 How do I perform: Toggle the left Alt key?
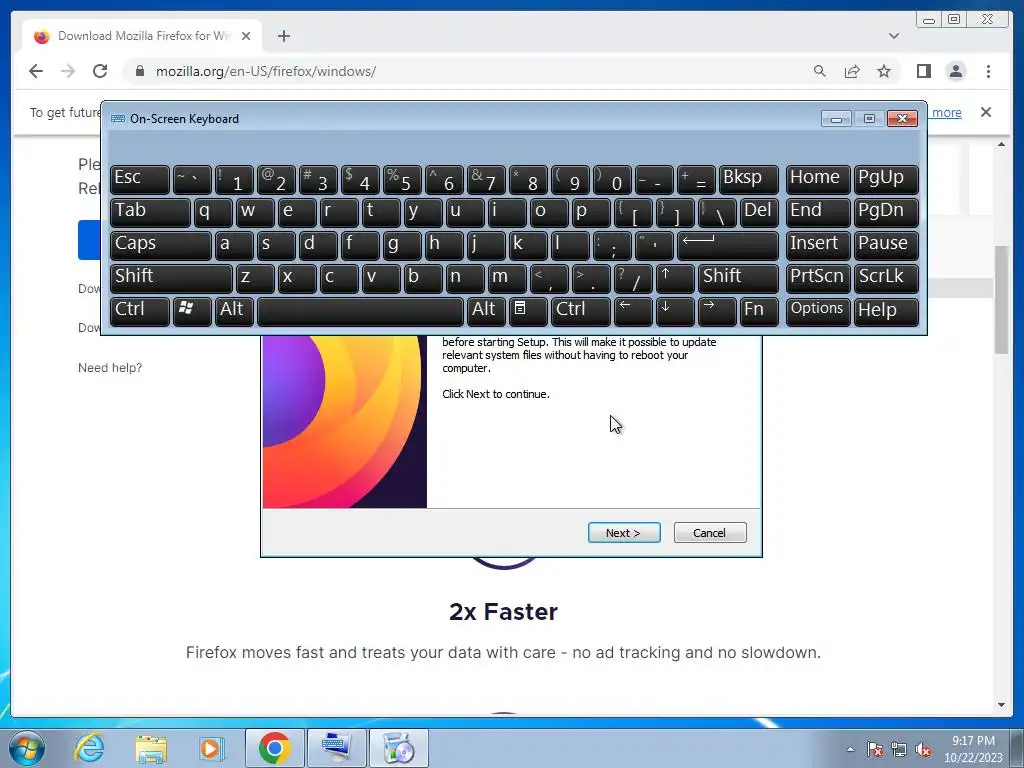pyautogui.click(x=234, y=310)
